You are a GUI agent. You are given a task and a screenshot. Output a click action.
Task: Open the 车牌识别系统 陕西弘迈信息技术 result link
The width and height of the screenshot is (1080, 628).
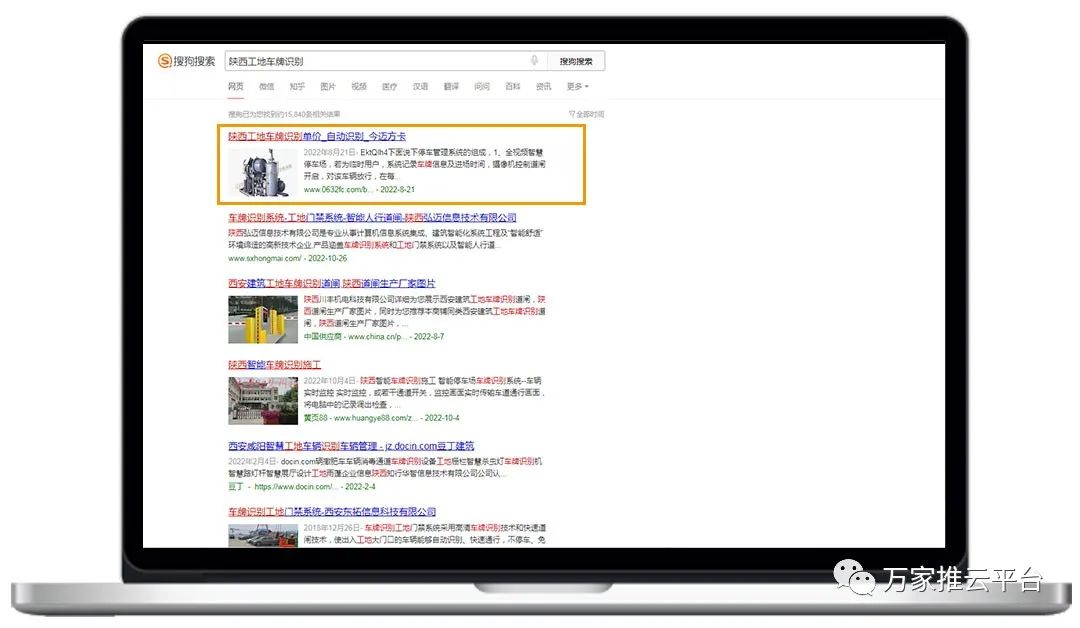372,218
